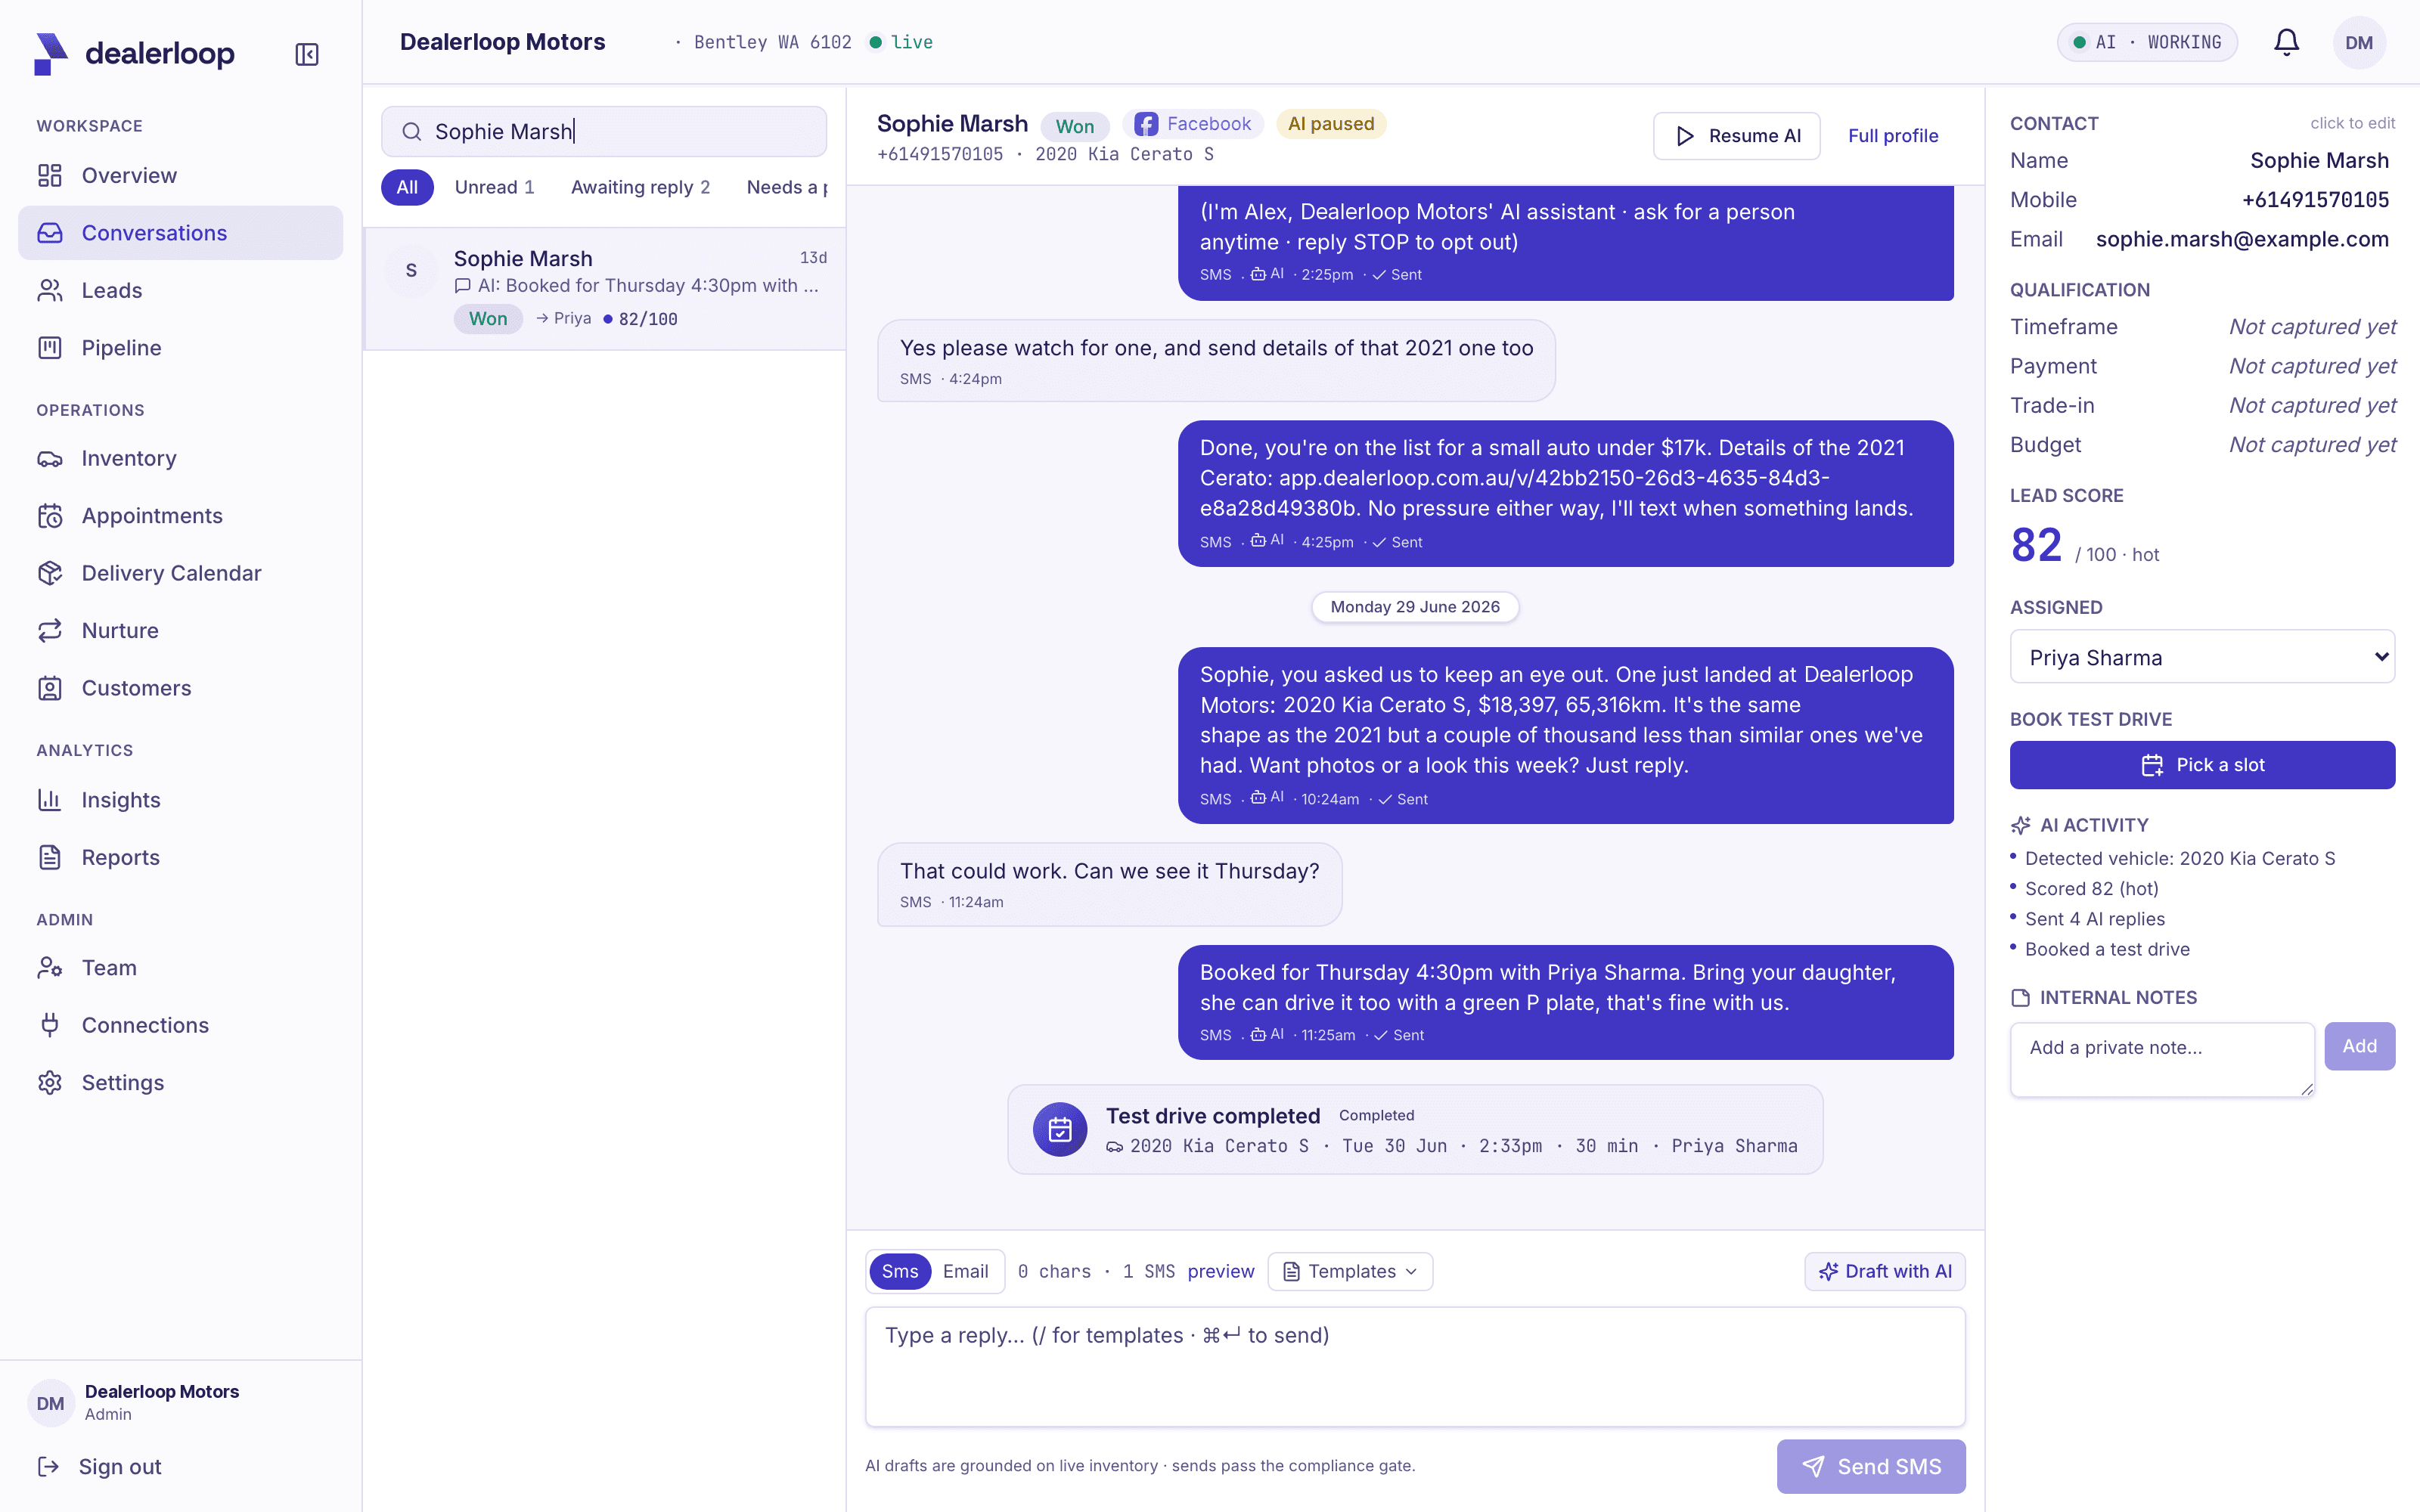Click the search magnifier icon
2420x1512 pixels.
point(411,132)
